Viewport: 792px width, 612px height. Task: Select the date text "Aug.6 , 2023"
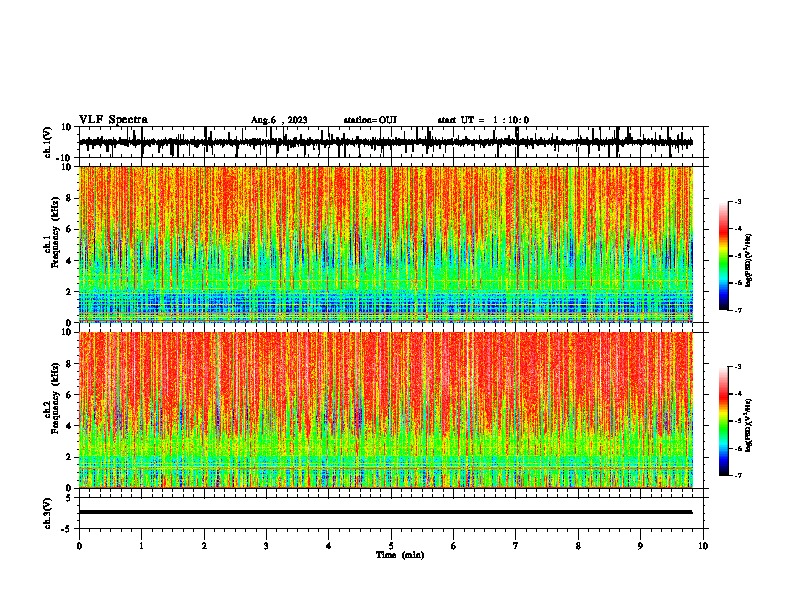point(279,120)
